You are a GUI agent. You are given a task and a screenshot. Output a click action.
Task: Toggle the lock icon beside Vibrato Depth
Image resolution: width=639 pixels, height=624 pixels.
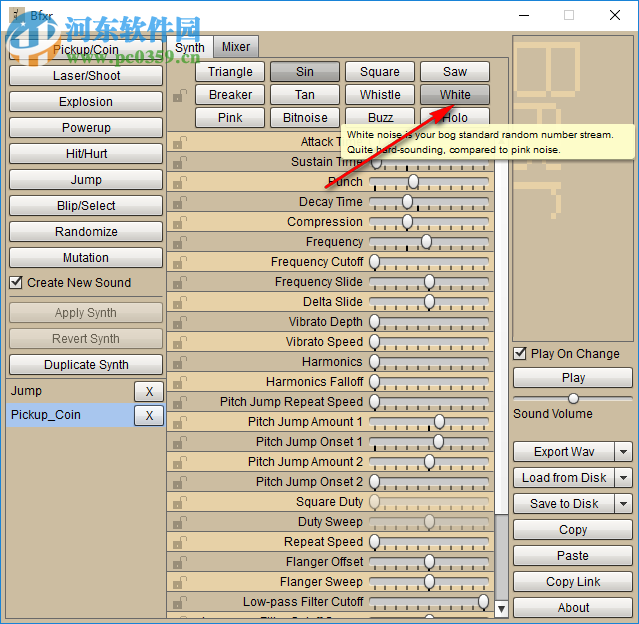pyautogui.click(x=180, y=322)
